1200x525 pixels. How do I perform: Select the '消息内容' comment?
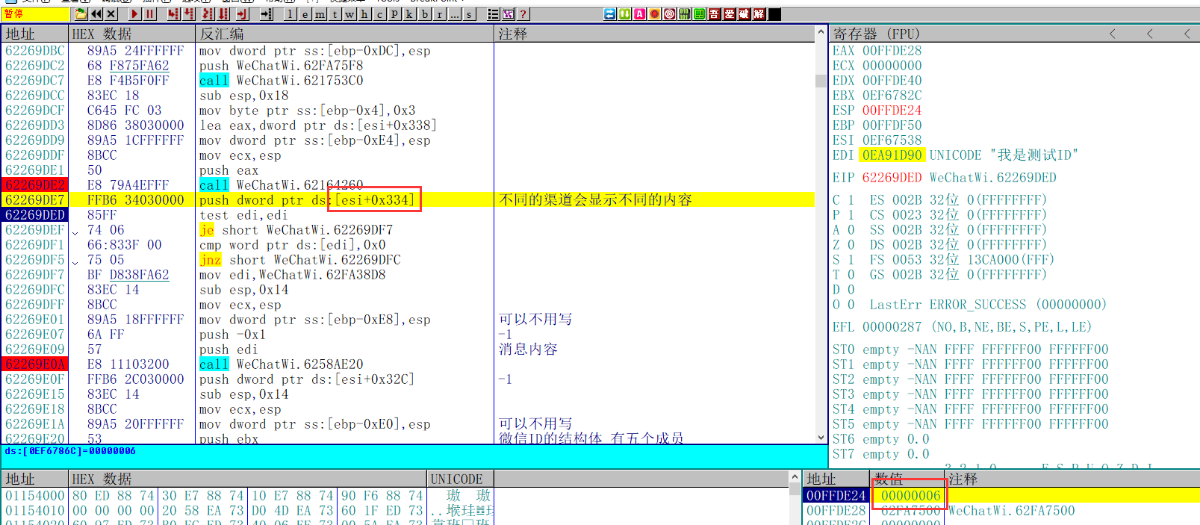pos(528,350)
